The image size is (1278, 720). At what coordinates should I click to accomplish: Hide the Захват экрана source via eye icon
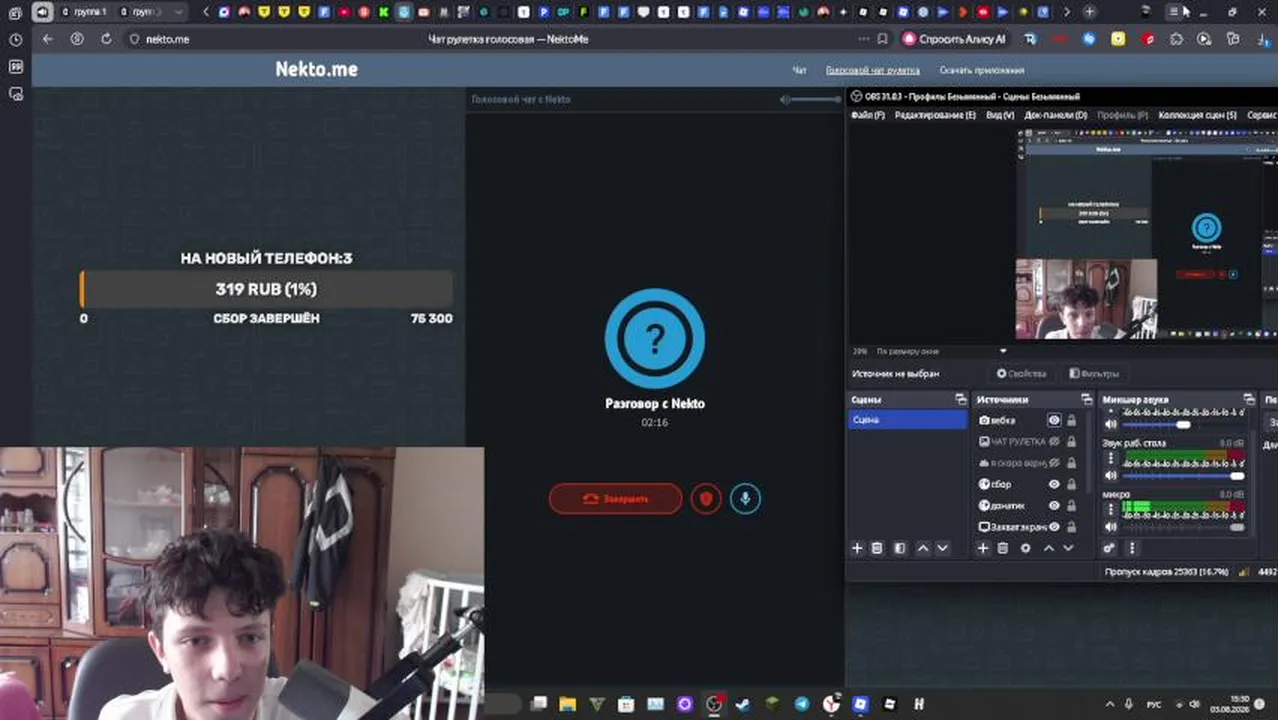pos(1054,526)
